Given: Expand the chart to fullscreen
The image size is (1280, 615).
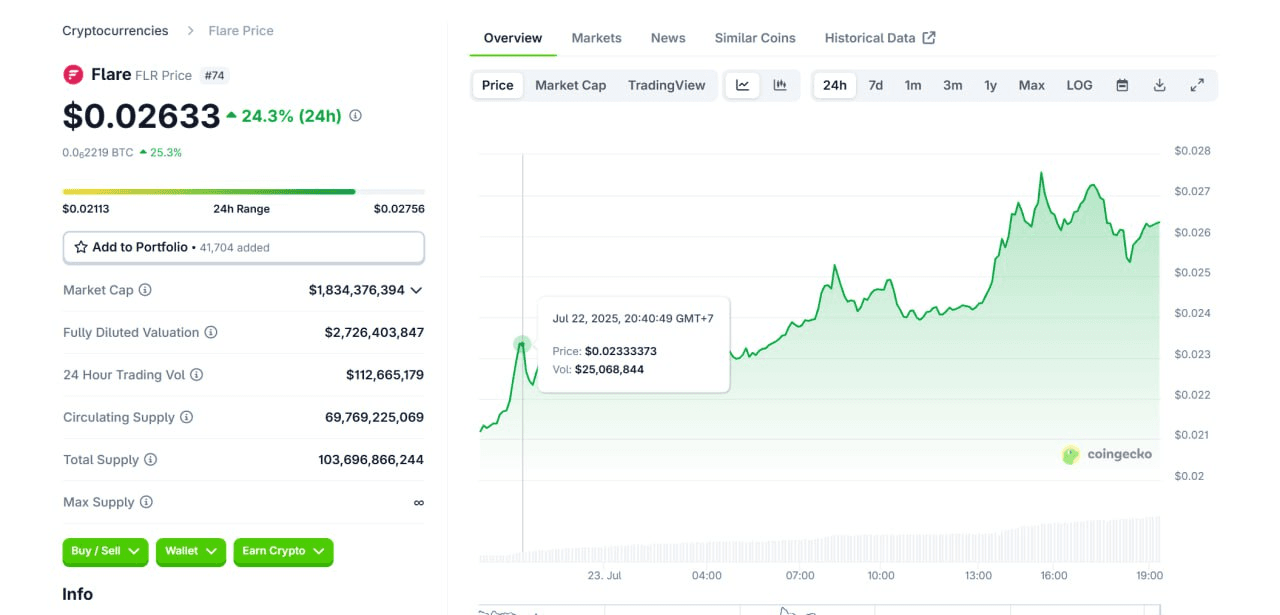Looking at the screenshot, I should coord(1197,85).
